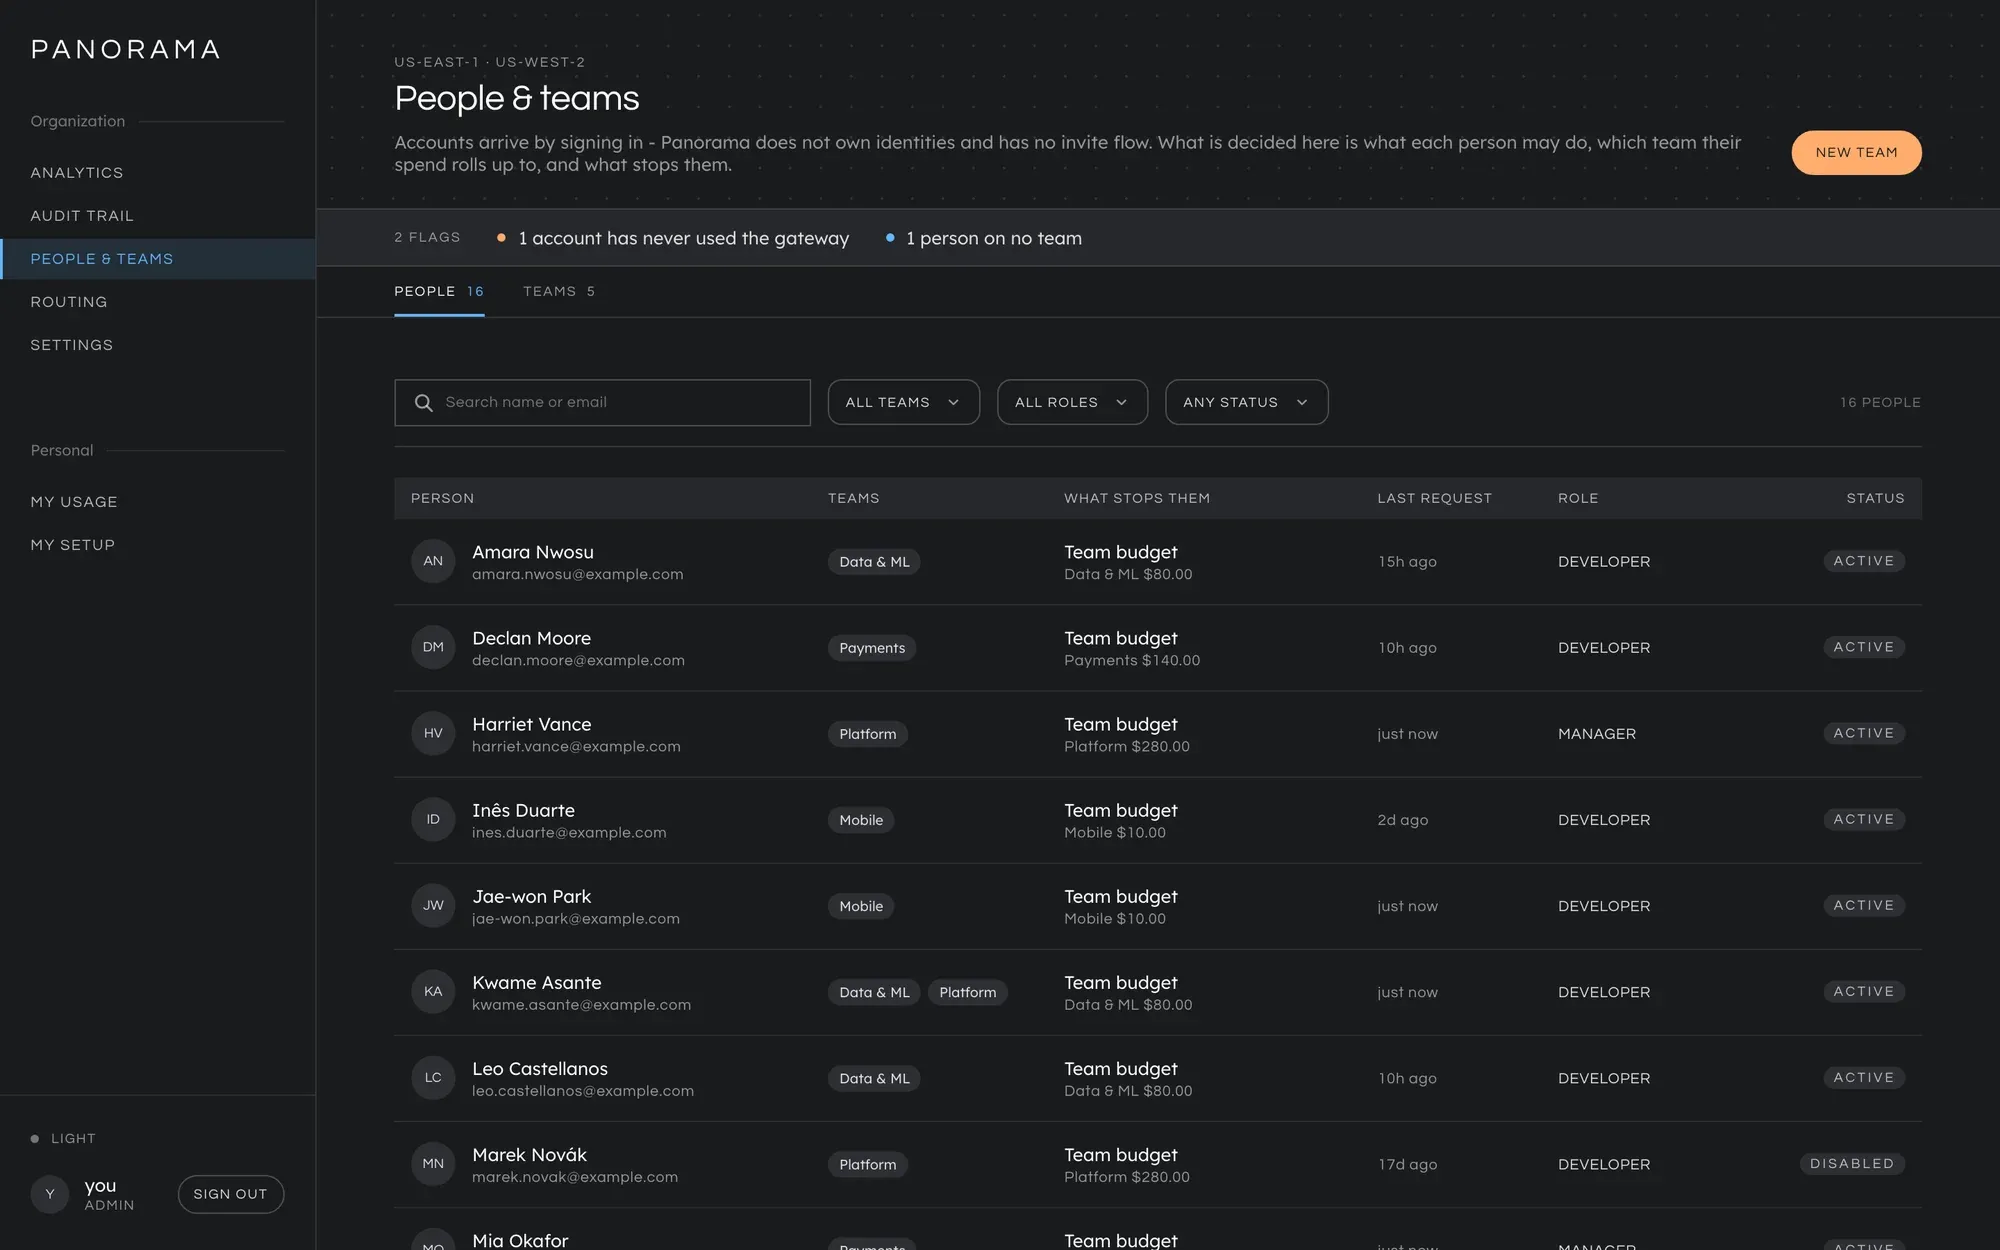Click the WHAT STOPS THEM column header
This screenshot has height=1250, width=2000.
(1137, 498)
